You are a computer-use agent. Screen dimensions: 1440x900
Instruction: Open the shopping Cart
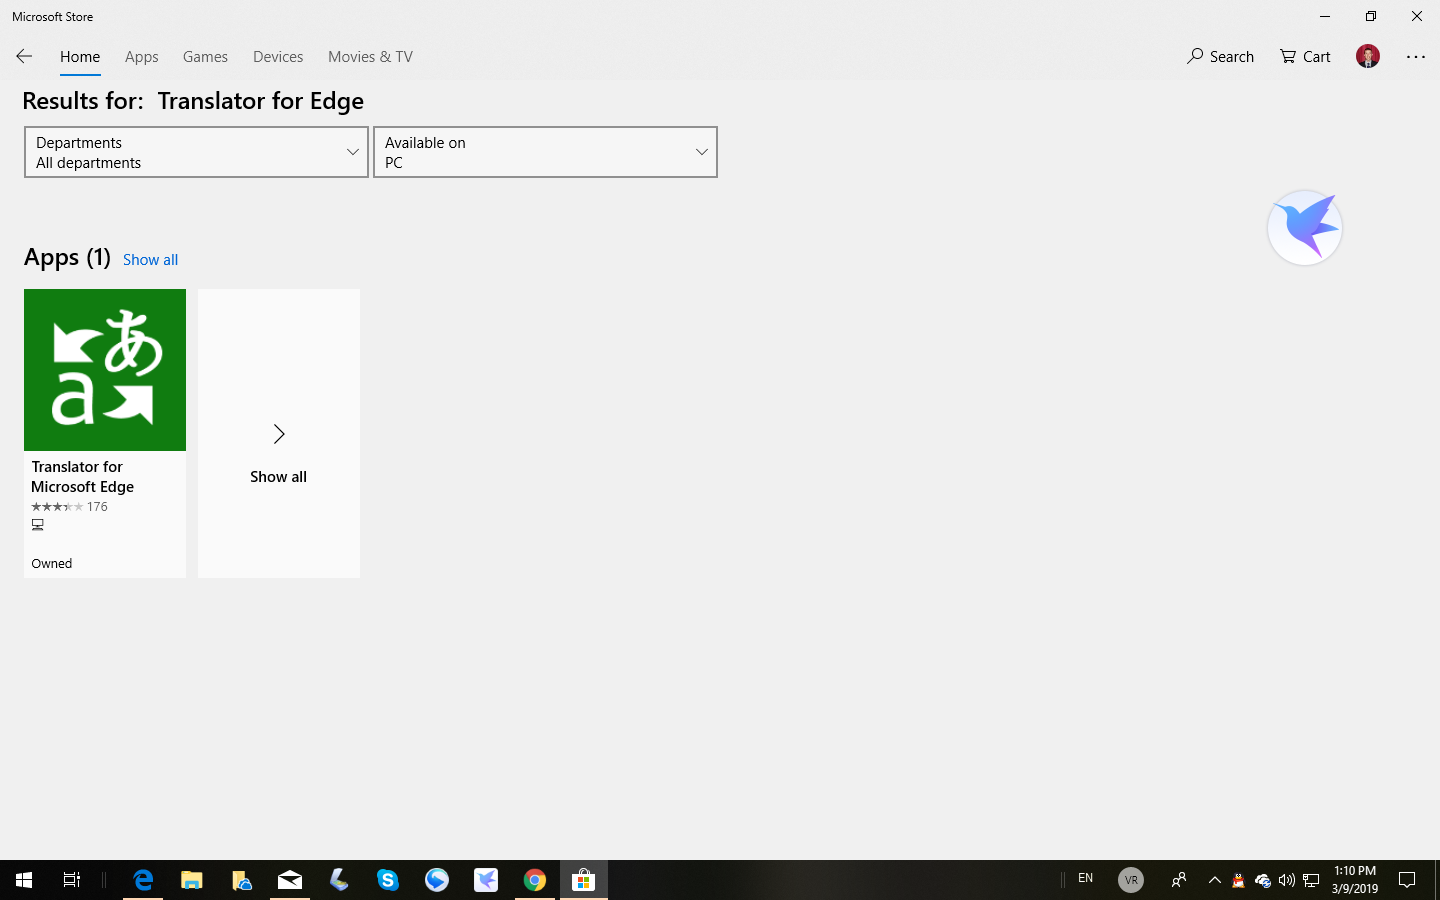[x=1305, y=57]
